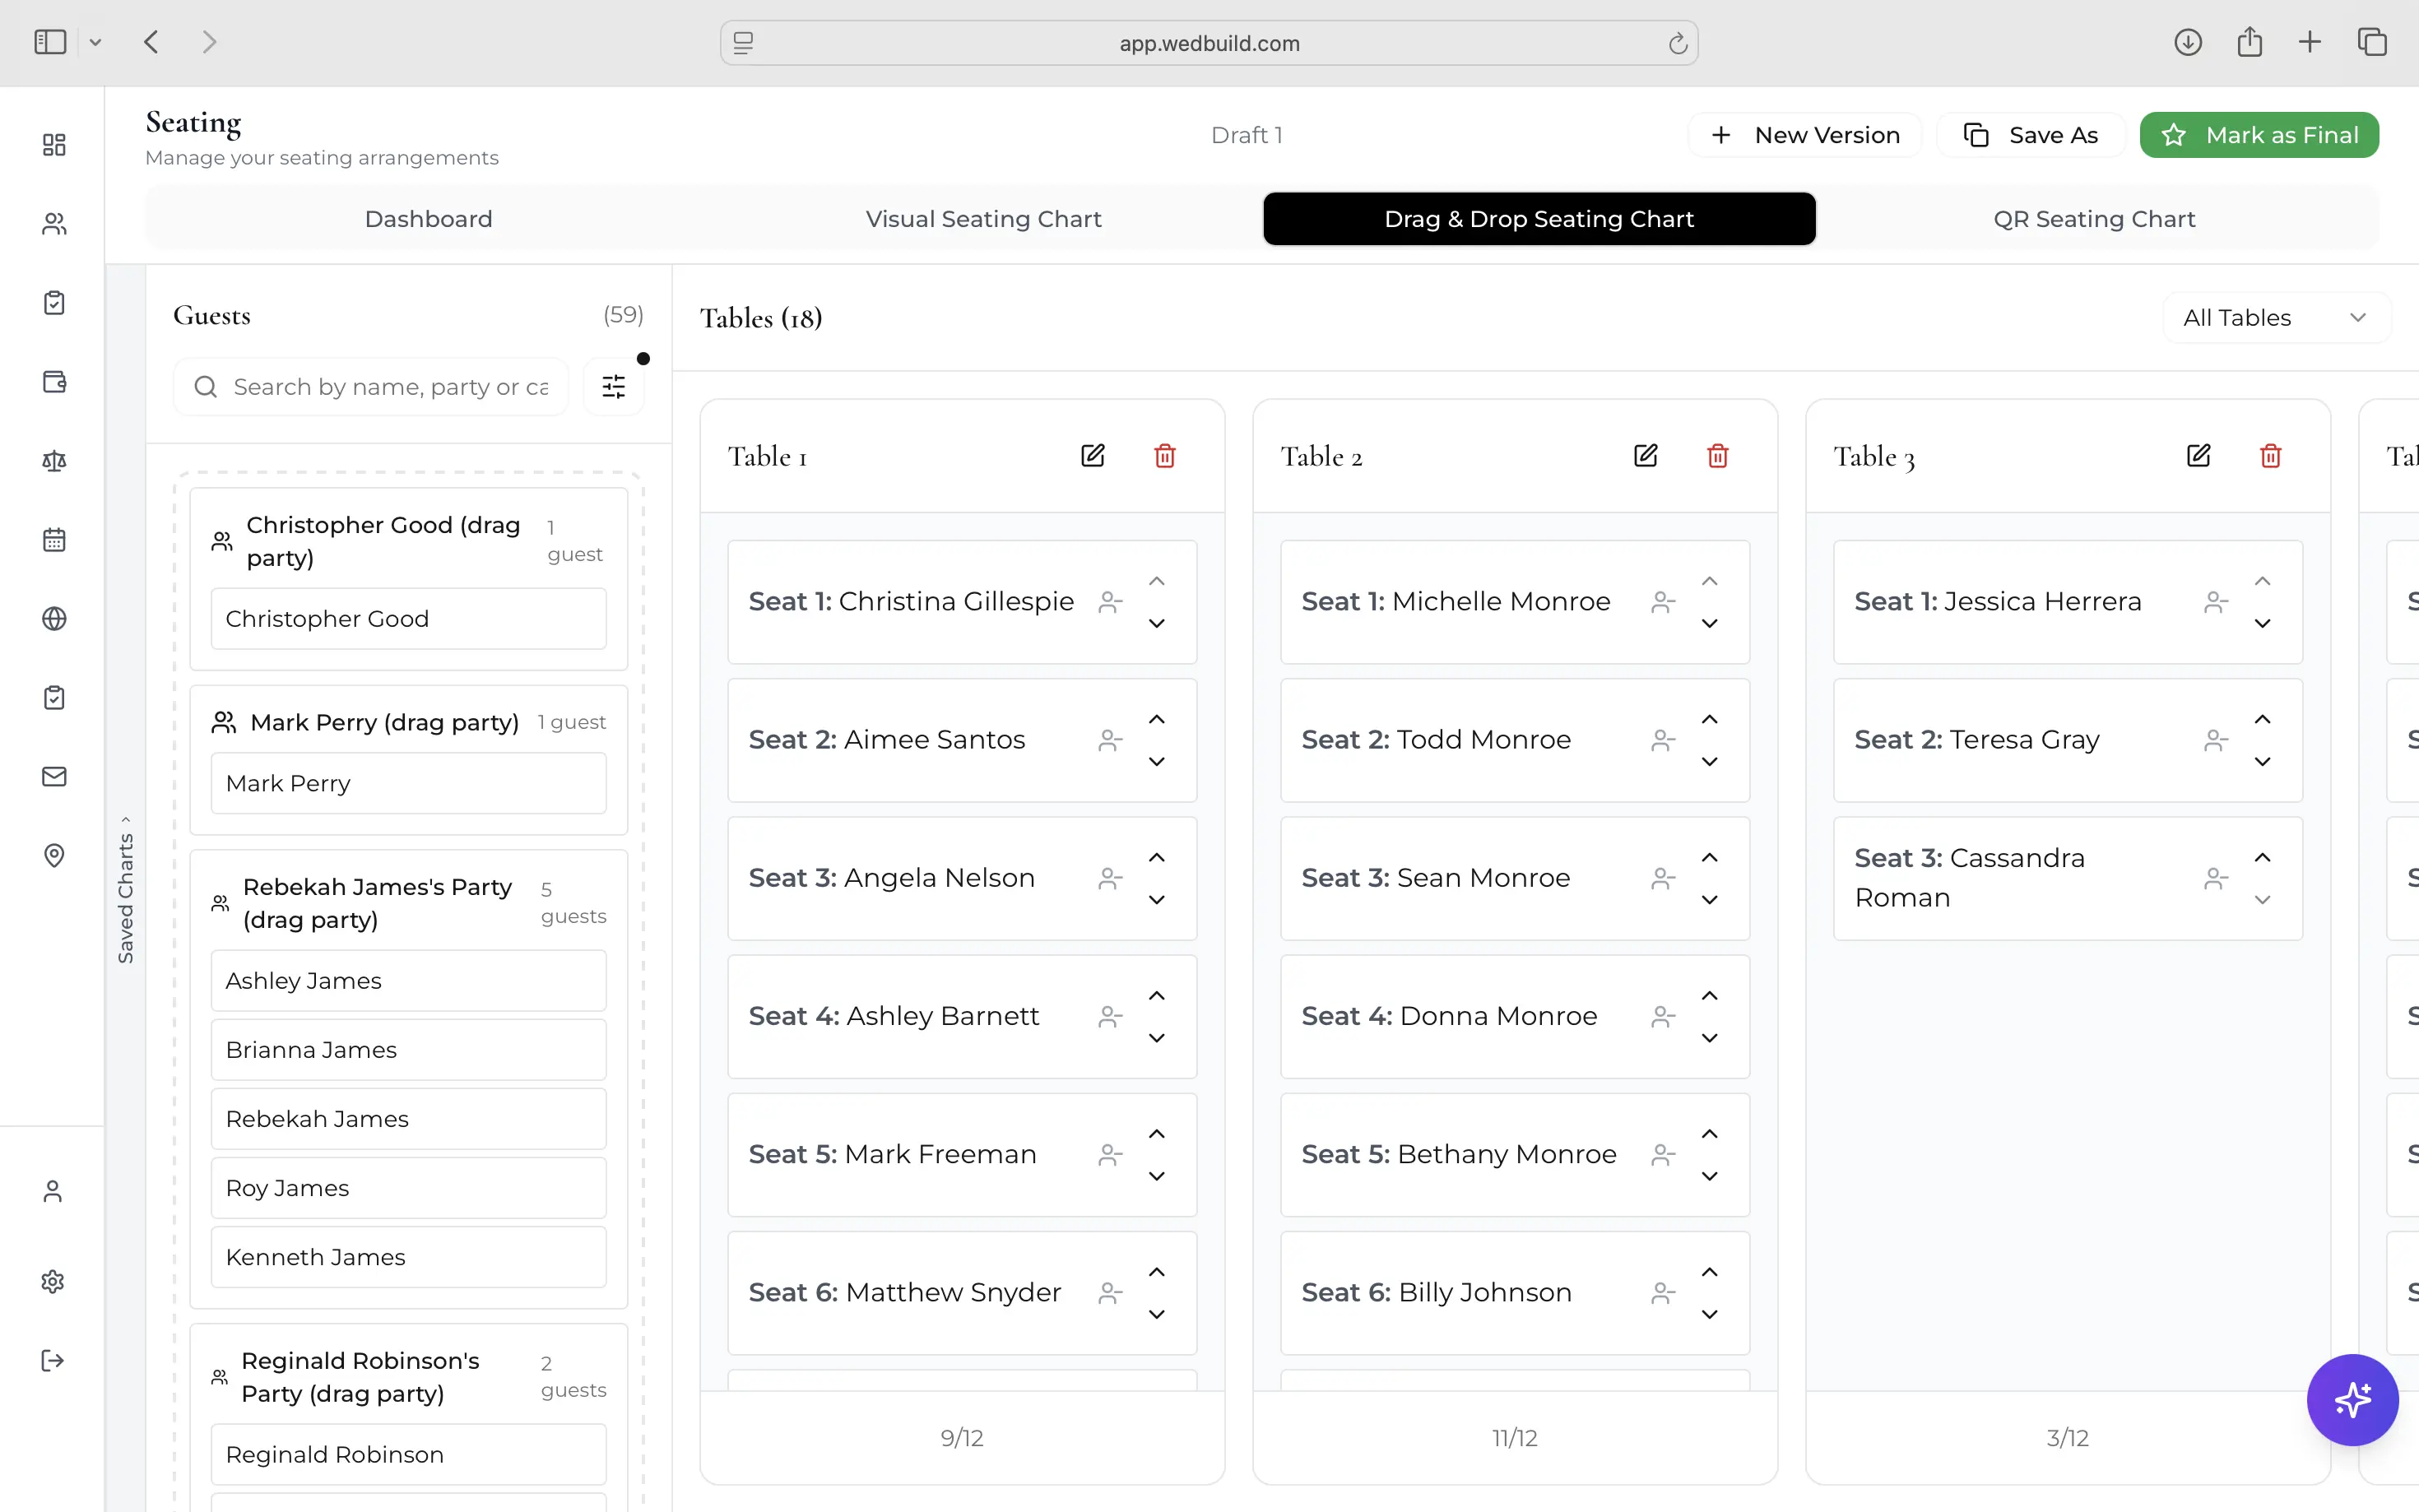Move Donna Monroe up one seat

coord(1710,996)
